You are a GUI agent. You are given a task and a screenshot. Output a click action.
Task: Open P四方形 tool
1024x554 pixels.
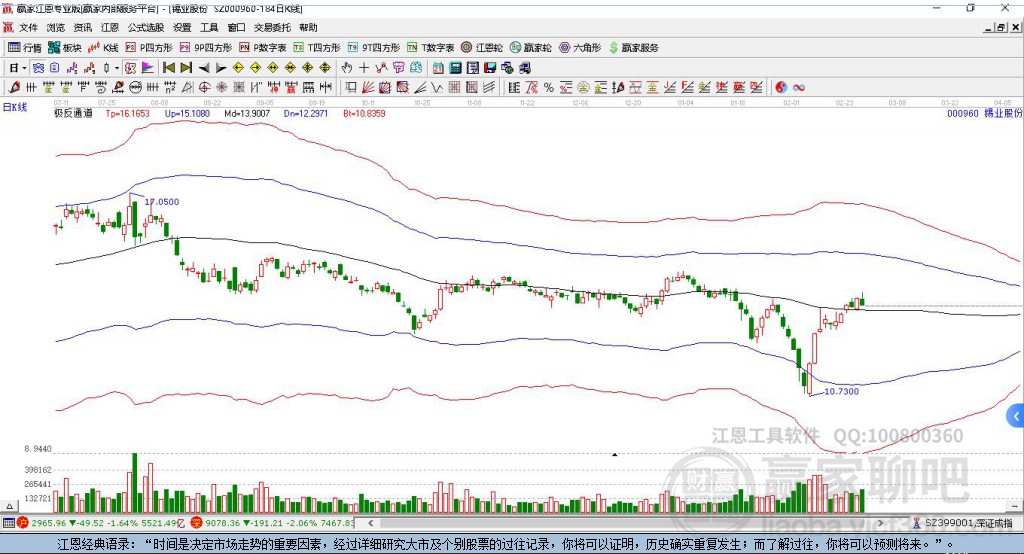(x=149, y=48)
